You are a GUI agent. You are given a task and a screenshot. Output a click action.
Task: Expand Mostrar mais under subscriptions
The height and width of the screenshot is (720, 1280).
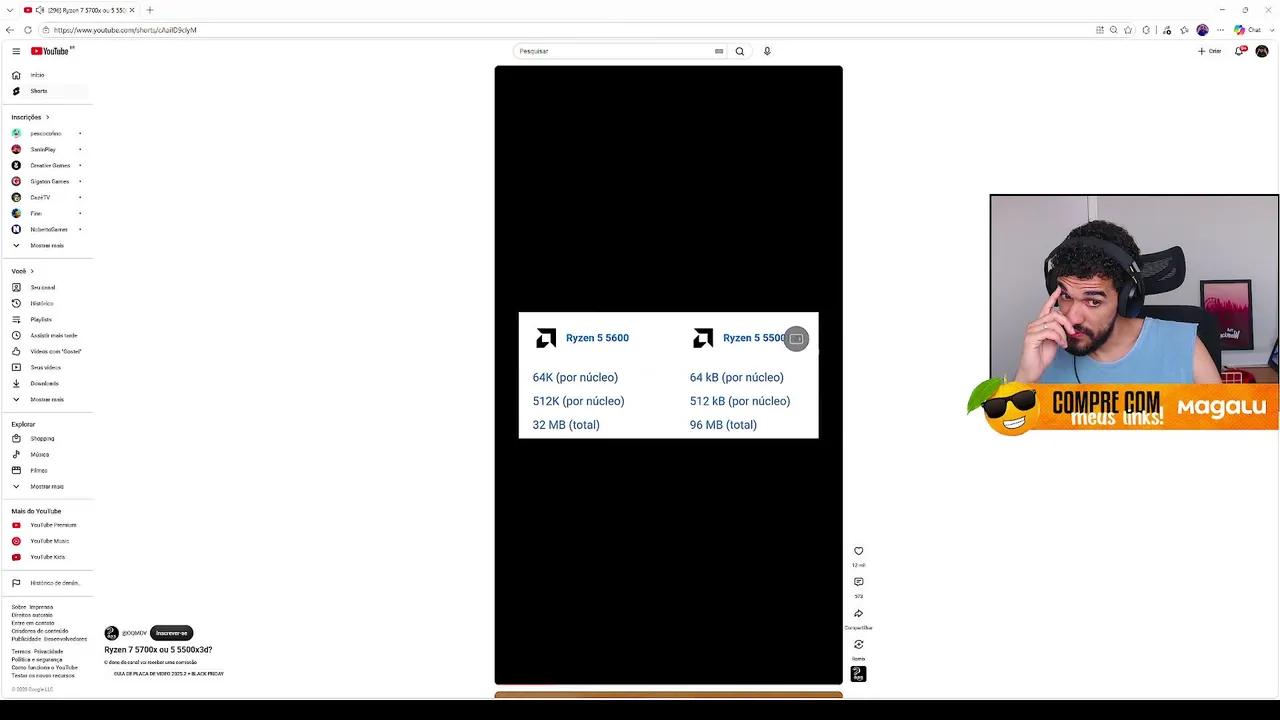coord(46,245)
